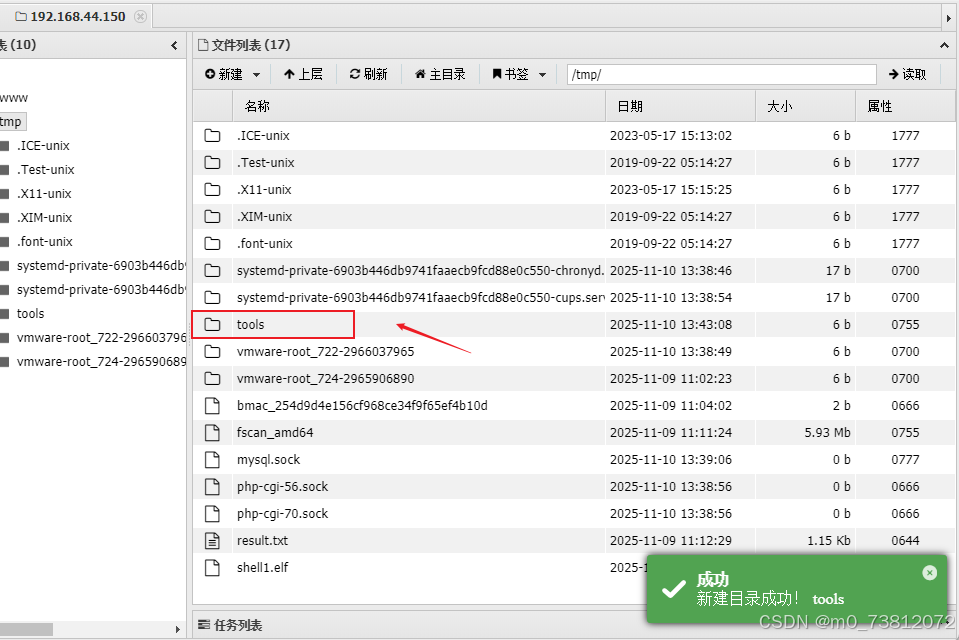Sort files by 名称 column
Image resolution: width=959 pixels, height=640 pixels.
(418, 106)
